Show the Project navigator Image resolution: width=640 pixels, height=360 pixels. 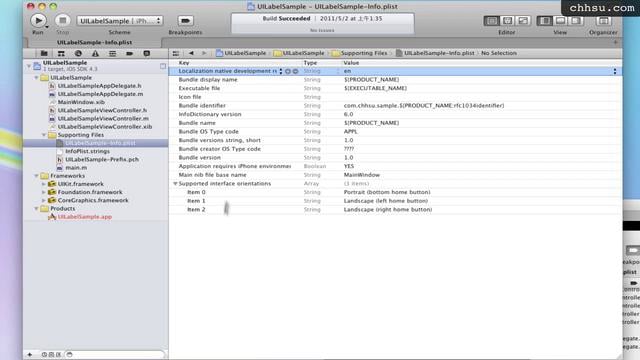point(44,53)
